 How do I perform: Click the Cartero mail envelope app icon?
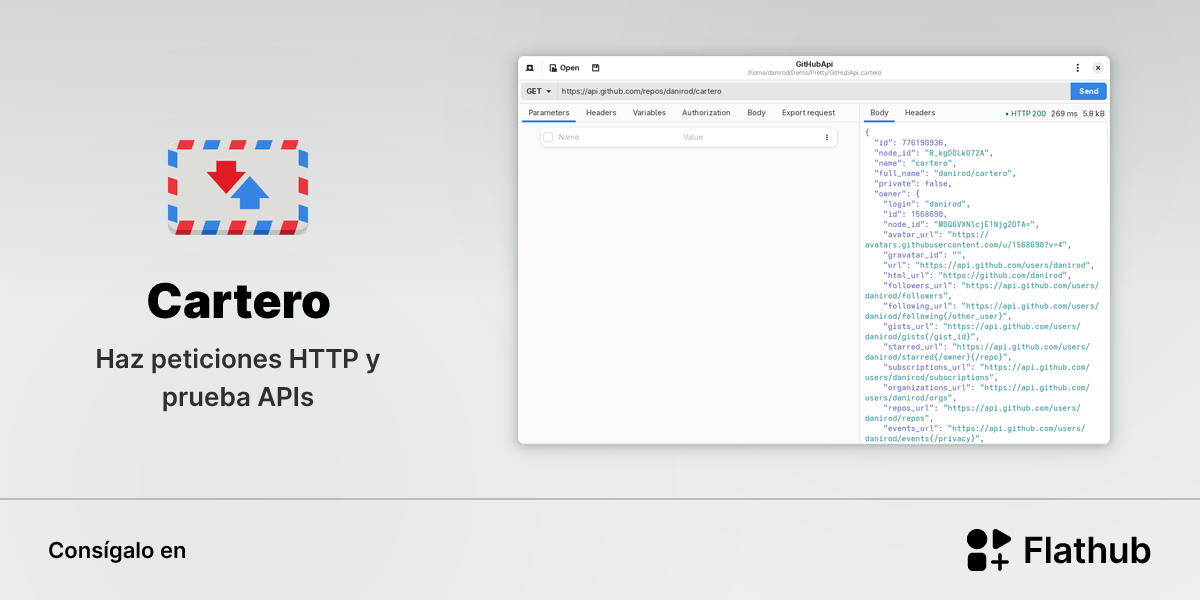click(x=238, y=187)
